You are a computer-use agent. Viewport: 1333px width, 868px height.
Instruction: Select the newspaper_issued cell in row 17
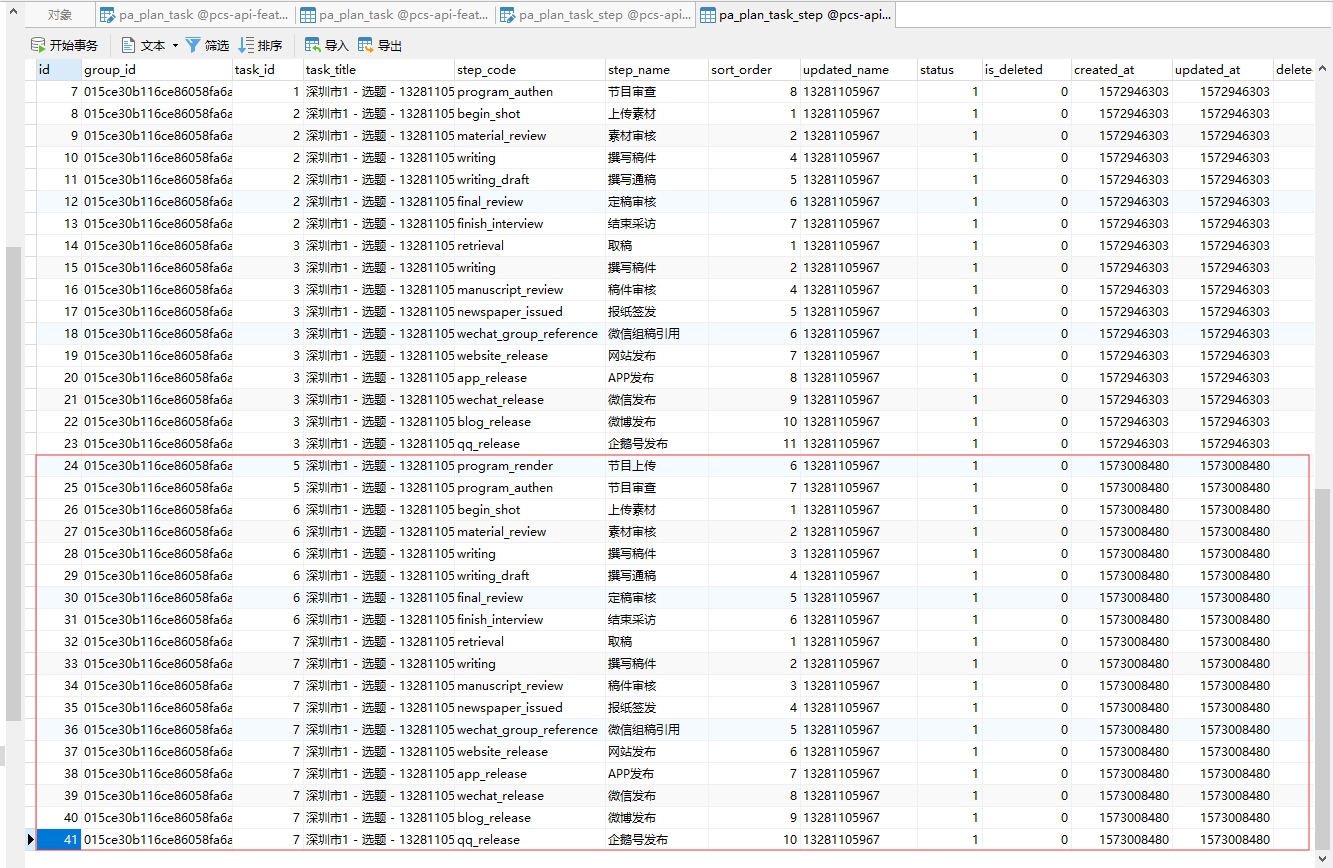point(509,311)
